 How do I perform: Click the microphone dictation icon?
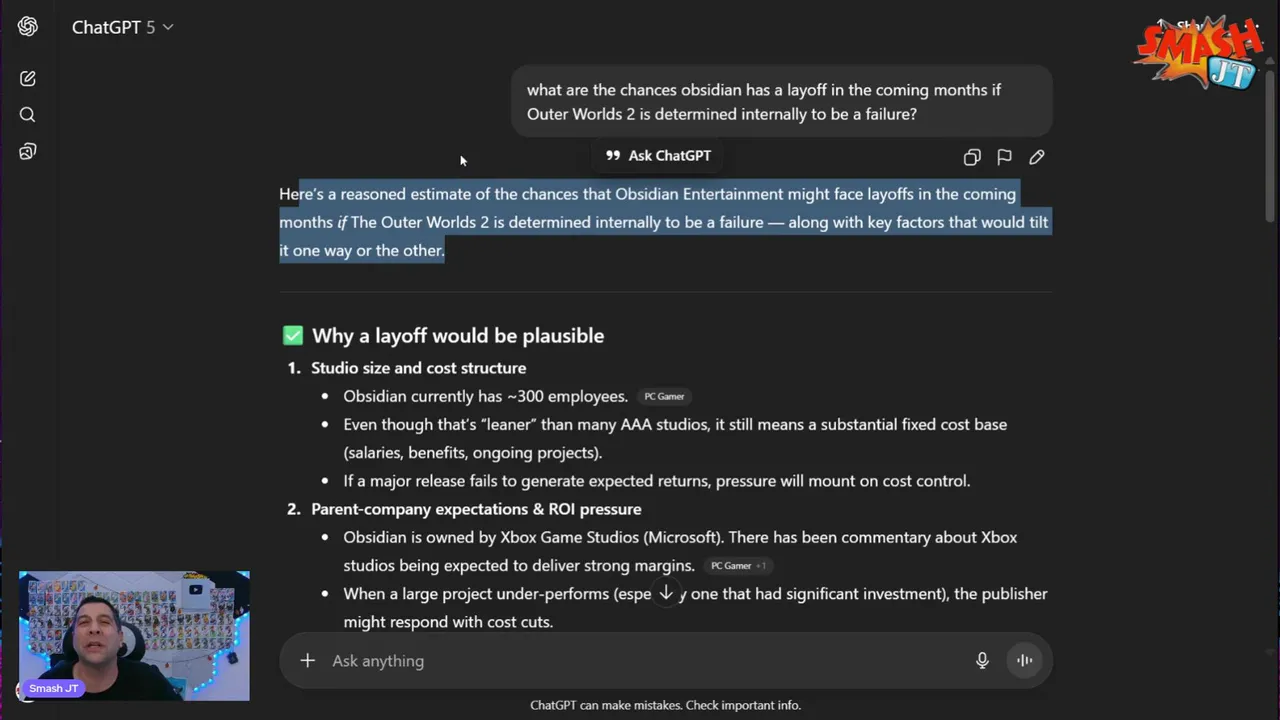pyautogui.click(x=982, y=660)
